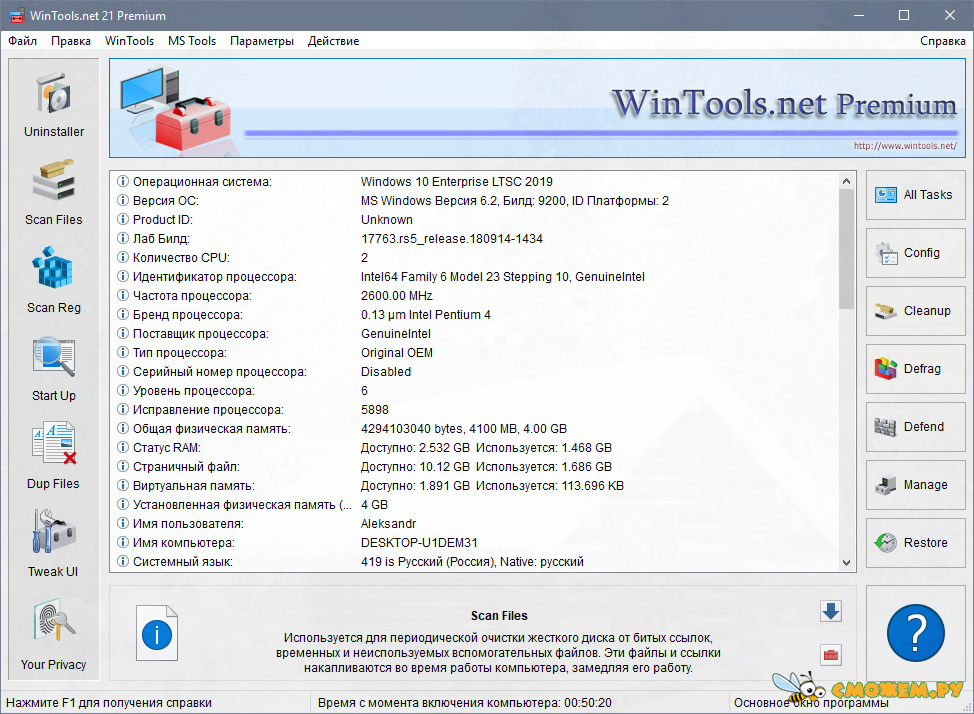Viewport: 974px width, 714px height.
Task: Click the Установленная физическая память row label
Action: [242, 505]
